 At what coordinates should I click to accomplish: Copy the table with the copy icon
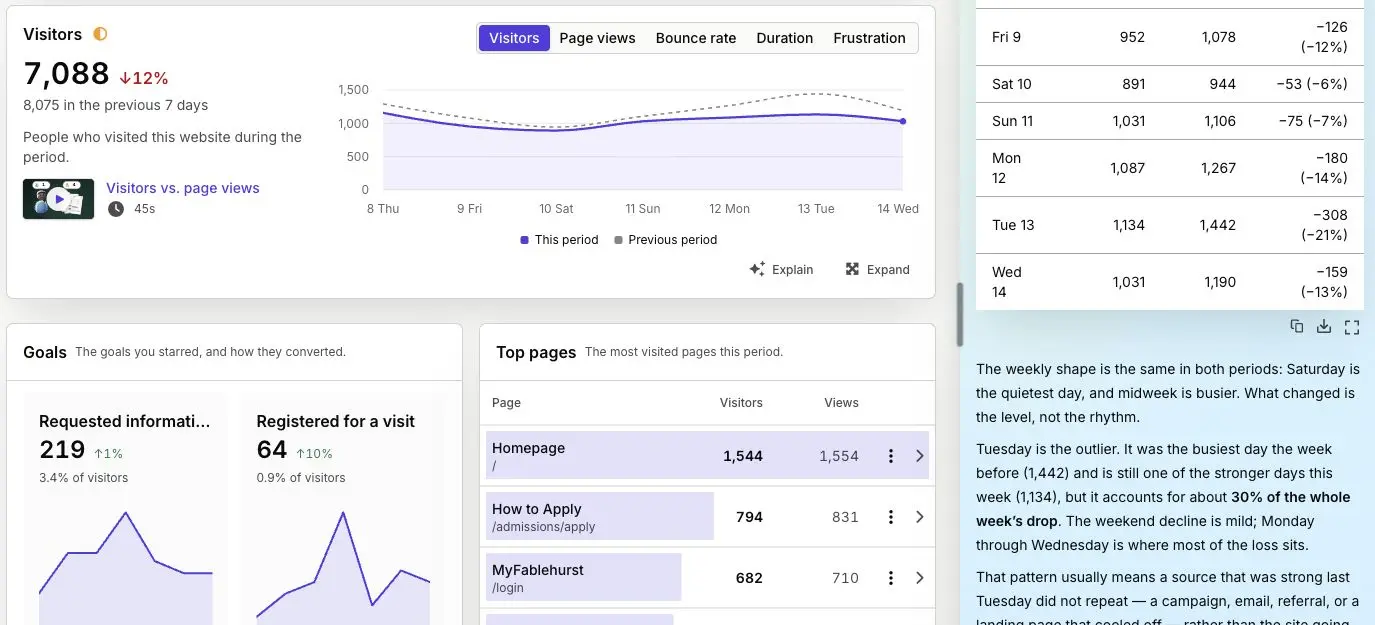[x=1297, y=326]
